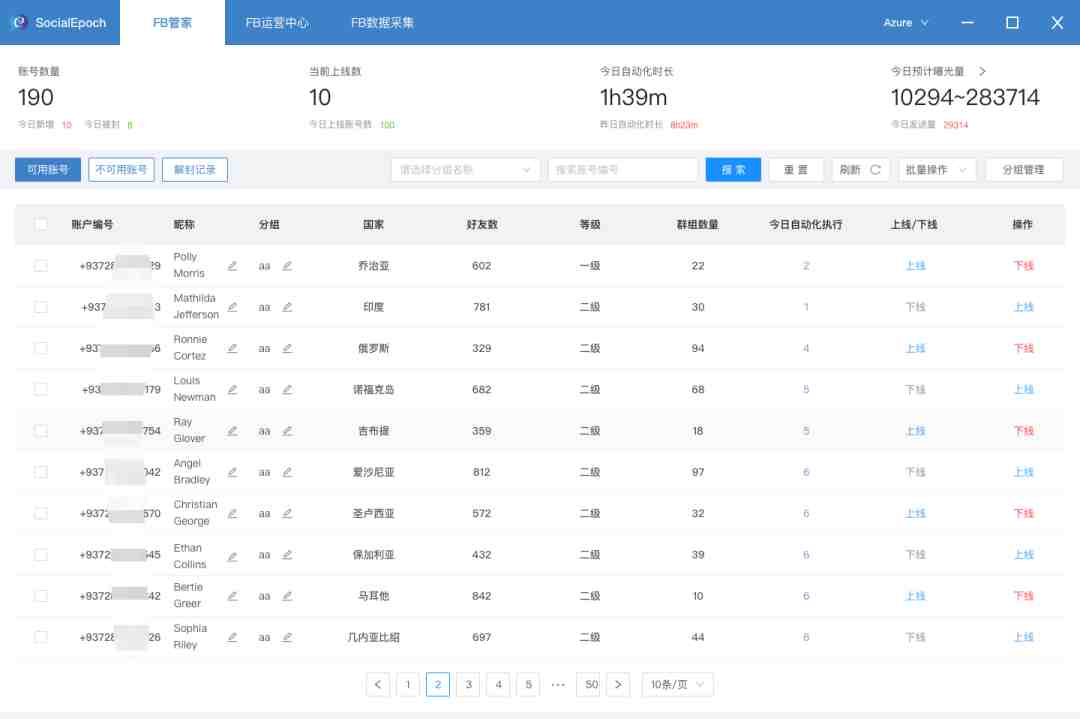The image size is (1080, 719).
Task: Edit group pencil icon in Louis Newman row
Action: (x=287, y=390)
